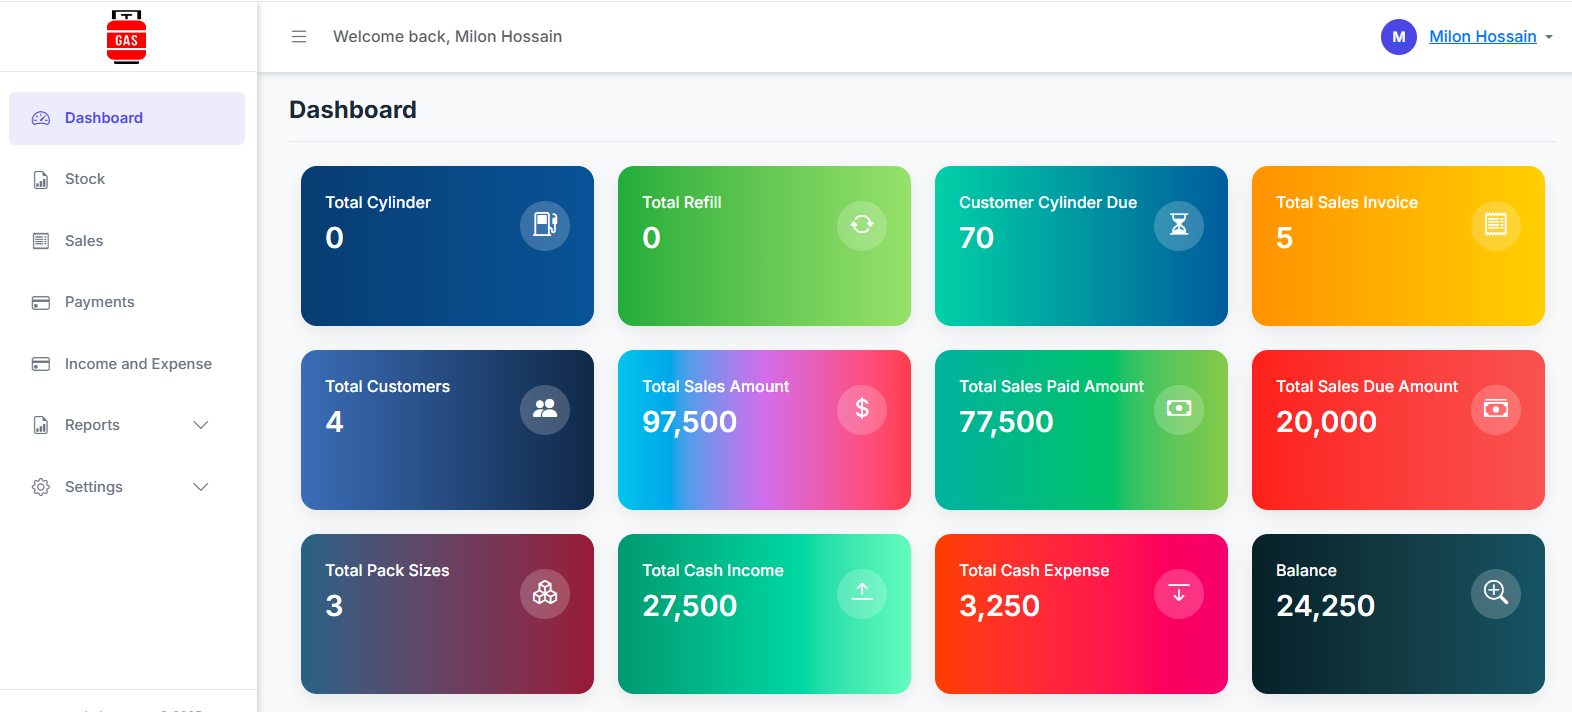
Task: Open the Stock menu item
Action: click(85, 179)
